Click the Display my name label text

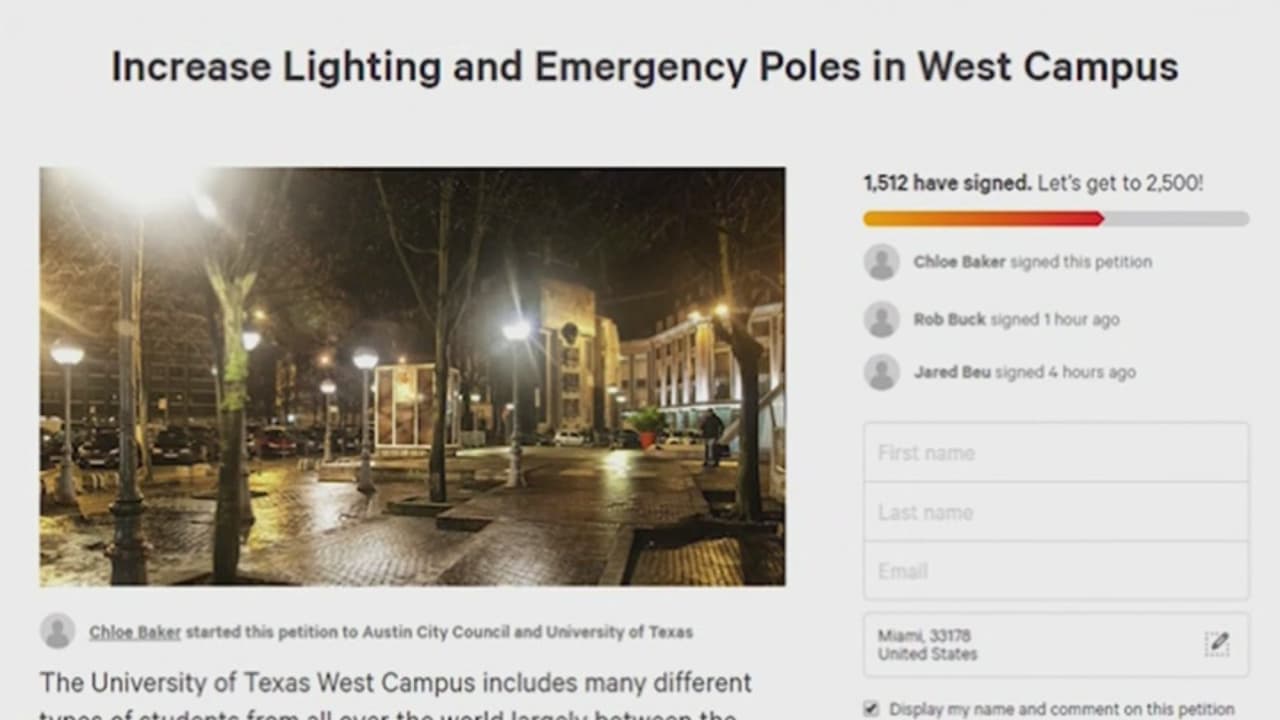click(1061, 709)
